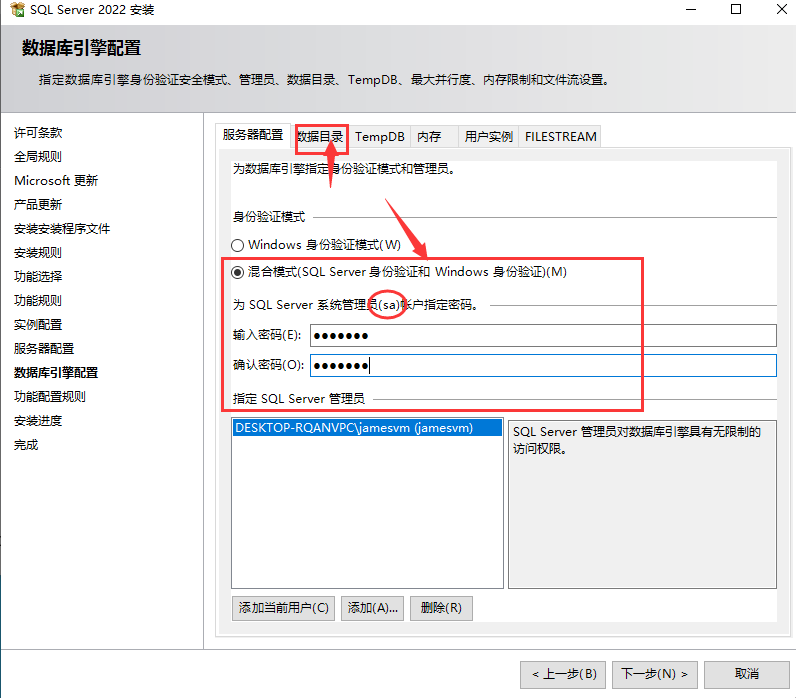Screen dimensions: 796x698
Task: Switch to the TempDB tab
Action: [x=380, y=137]
